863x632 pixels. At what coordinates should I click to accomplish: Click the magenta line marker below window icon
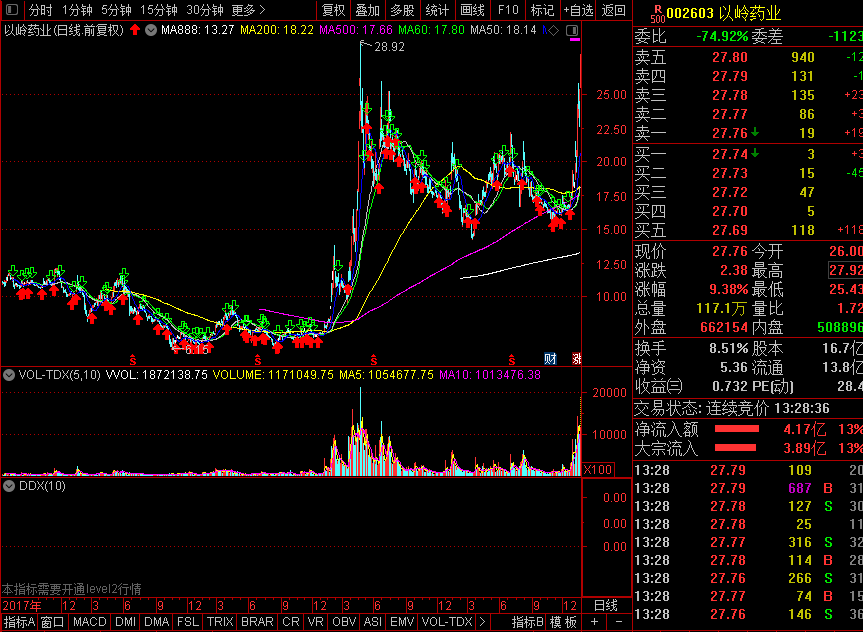[x=574, y=41]
